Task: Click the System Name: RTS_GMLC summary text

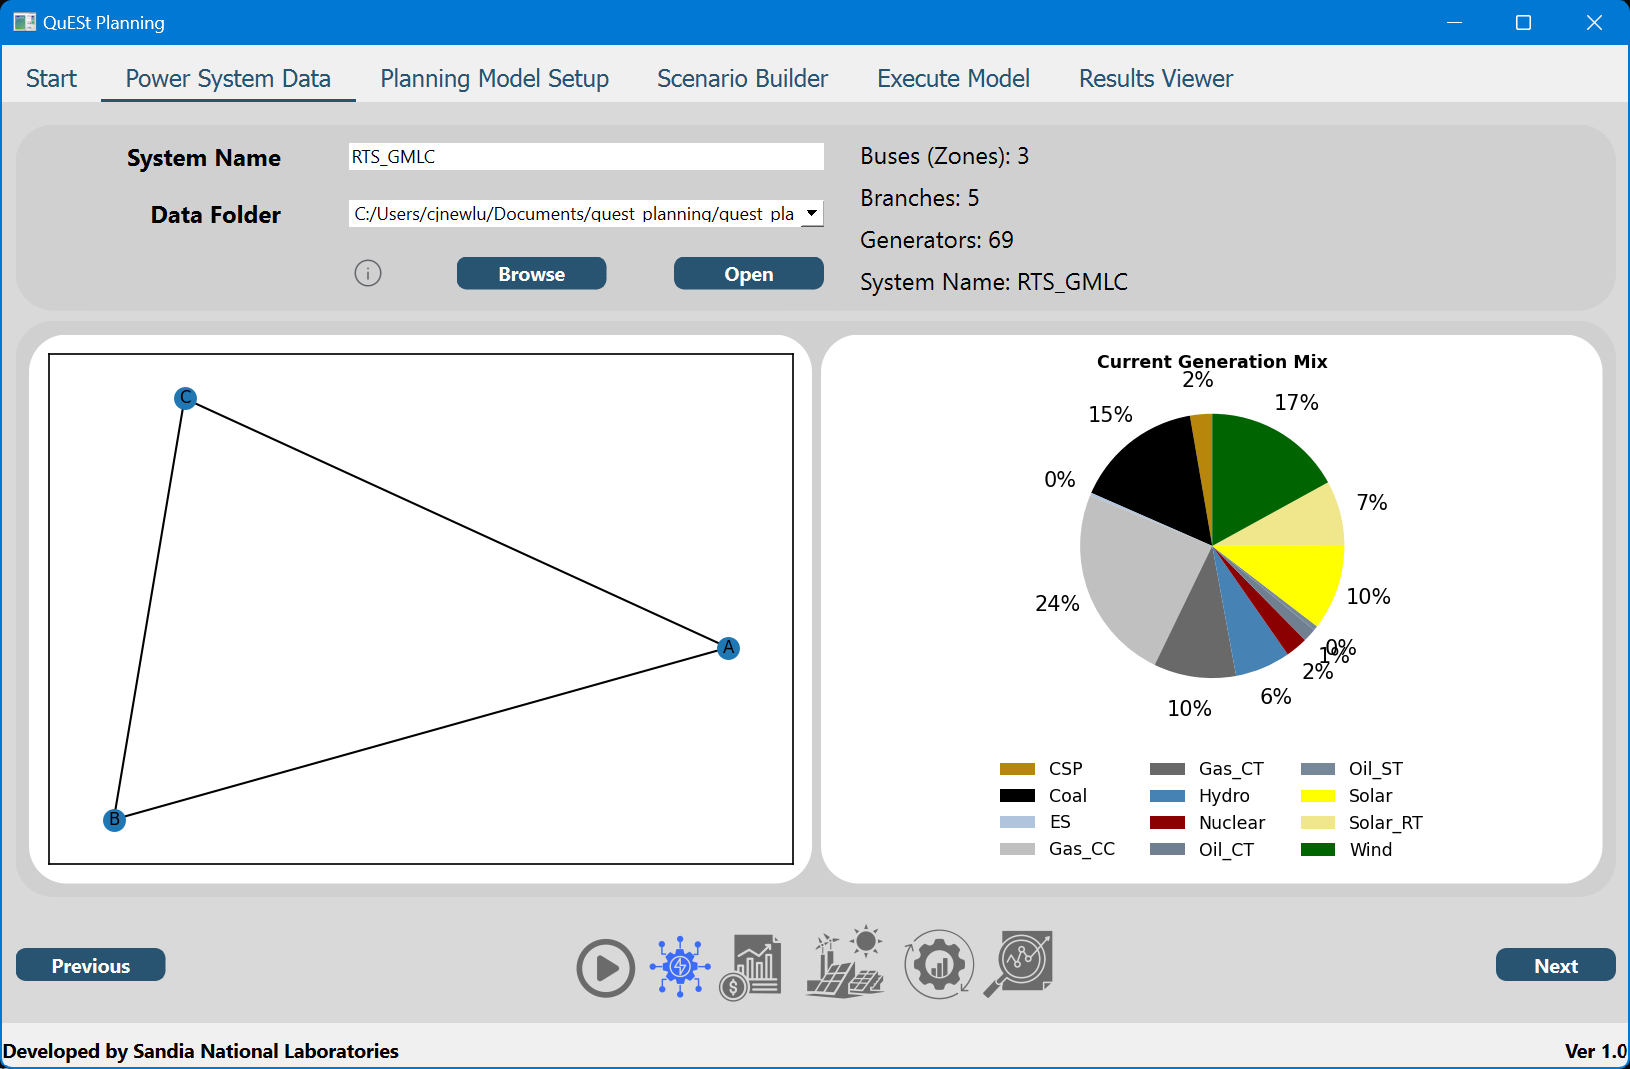Action: tap(993, 282)
